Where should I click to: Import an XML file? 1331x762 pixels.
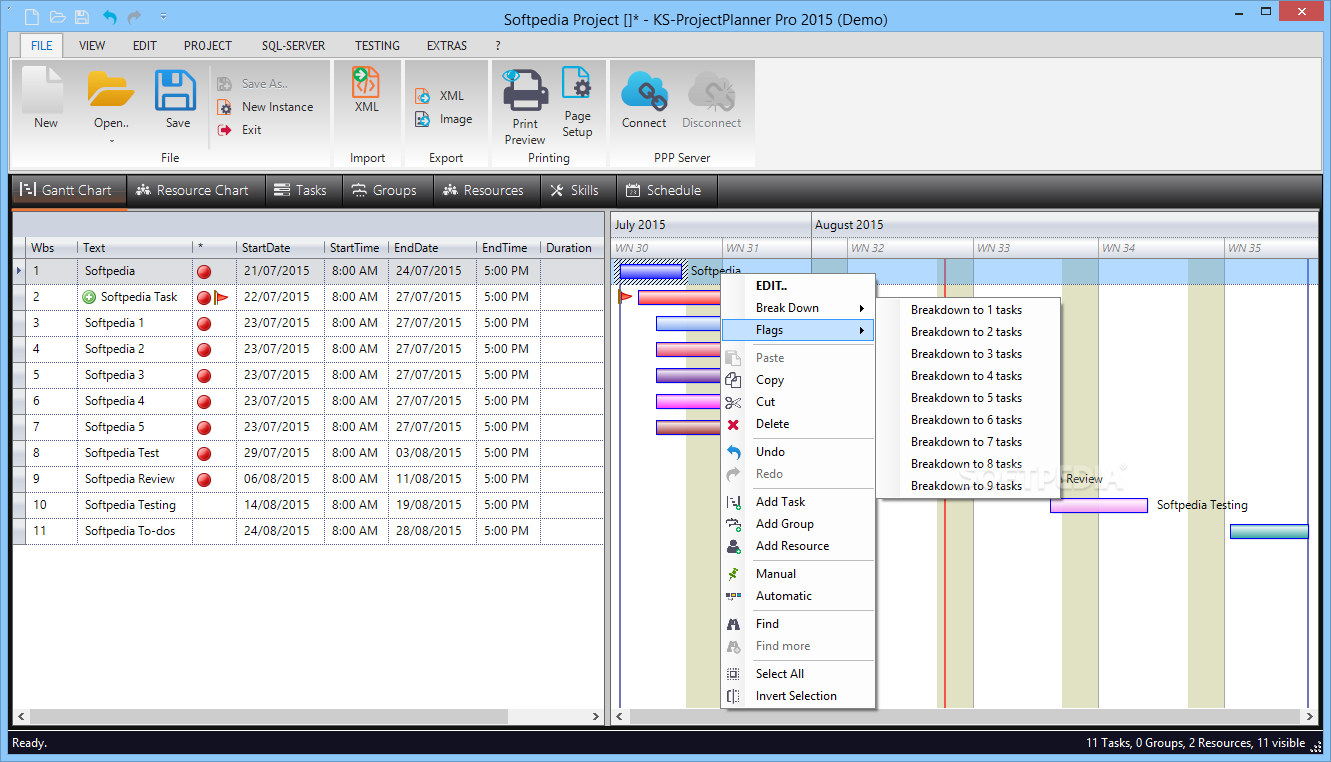coord(367,90)
